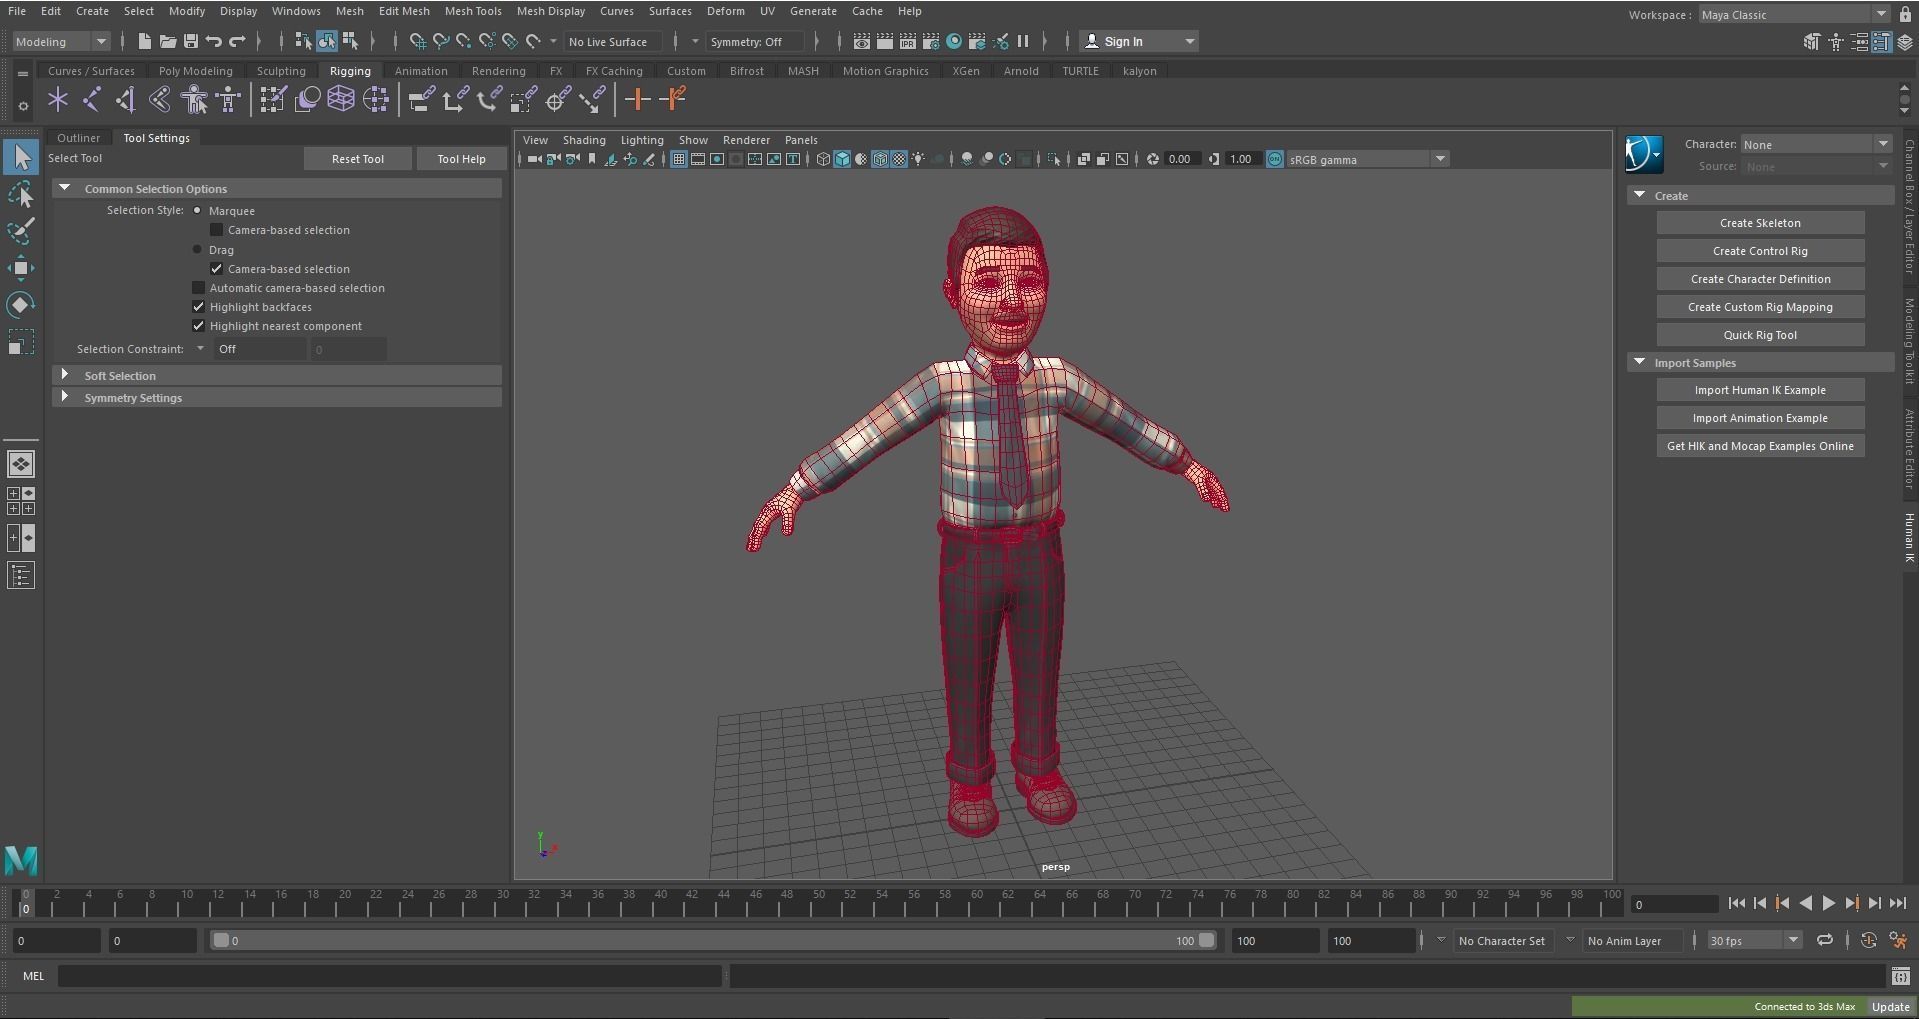Viewport: 1919px width, 1019px height.
Task: Collapse the Common Selection Options section
Action: tap(66, 188)
